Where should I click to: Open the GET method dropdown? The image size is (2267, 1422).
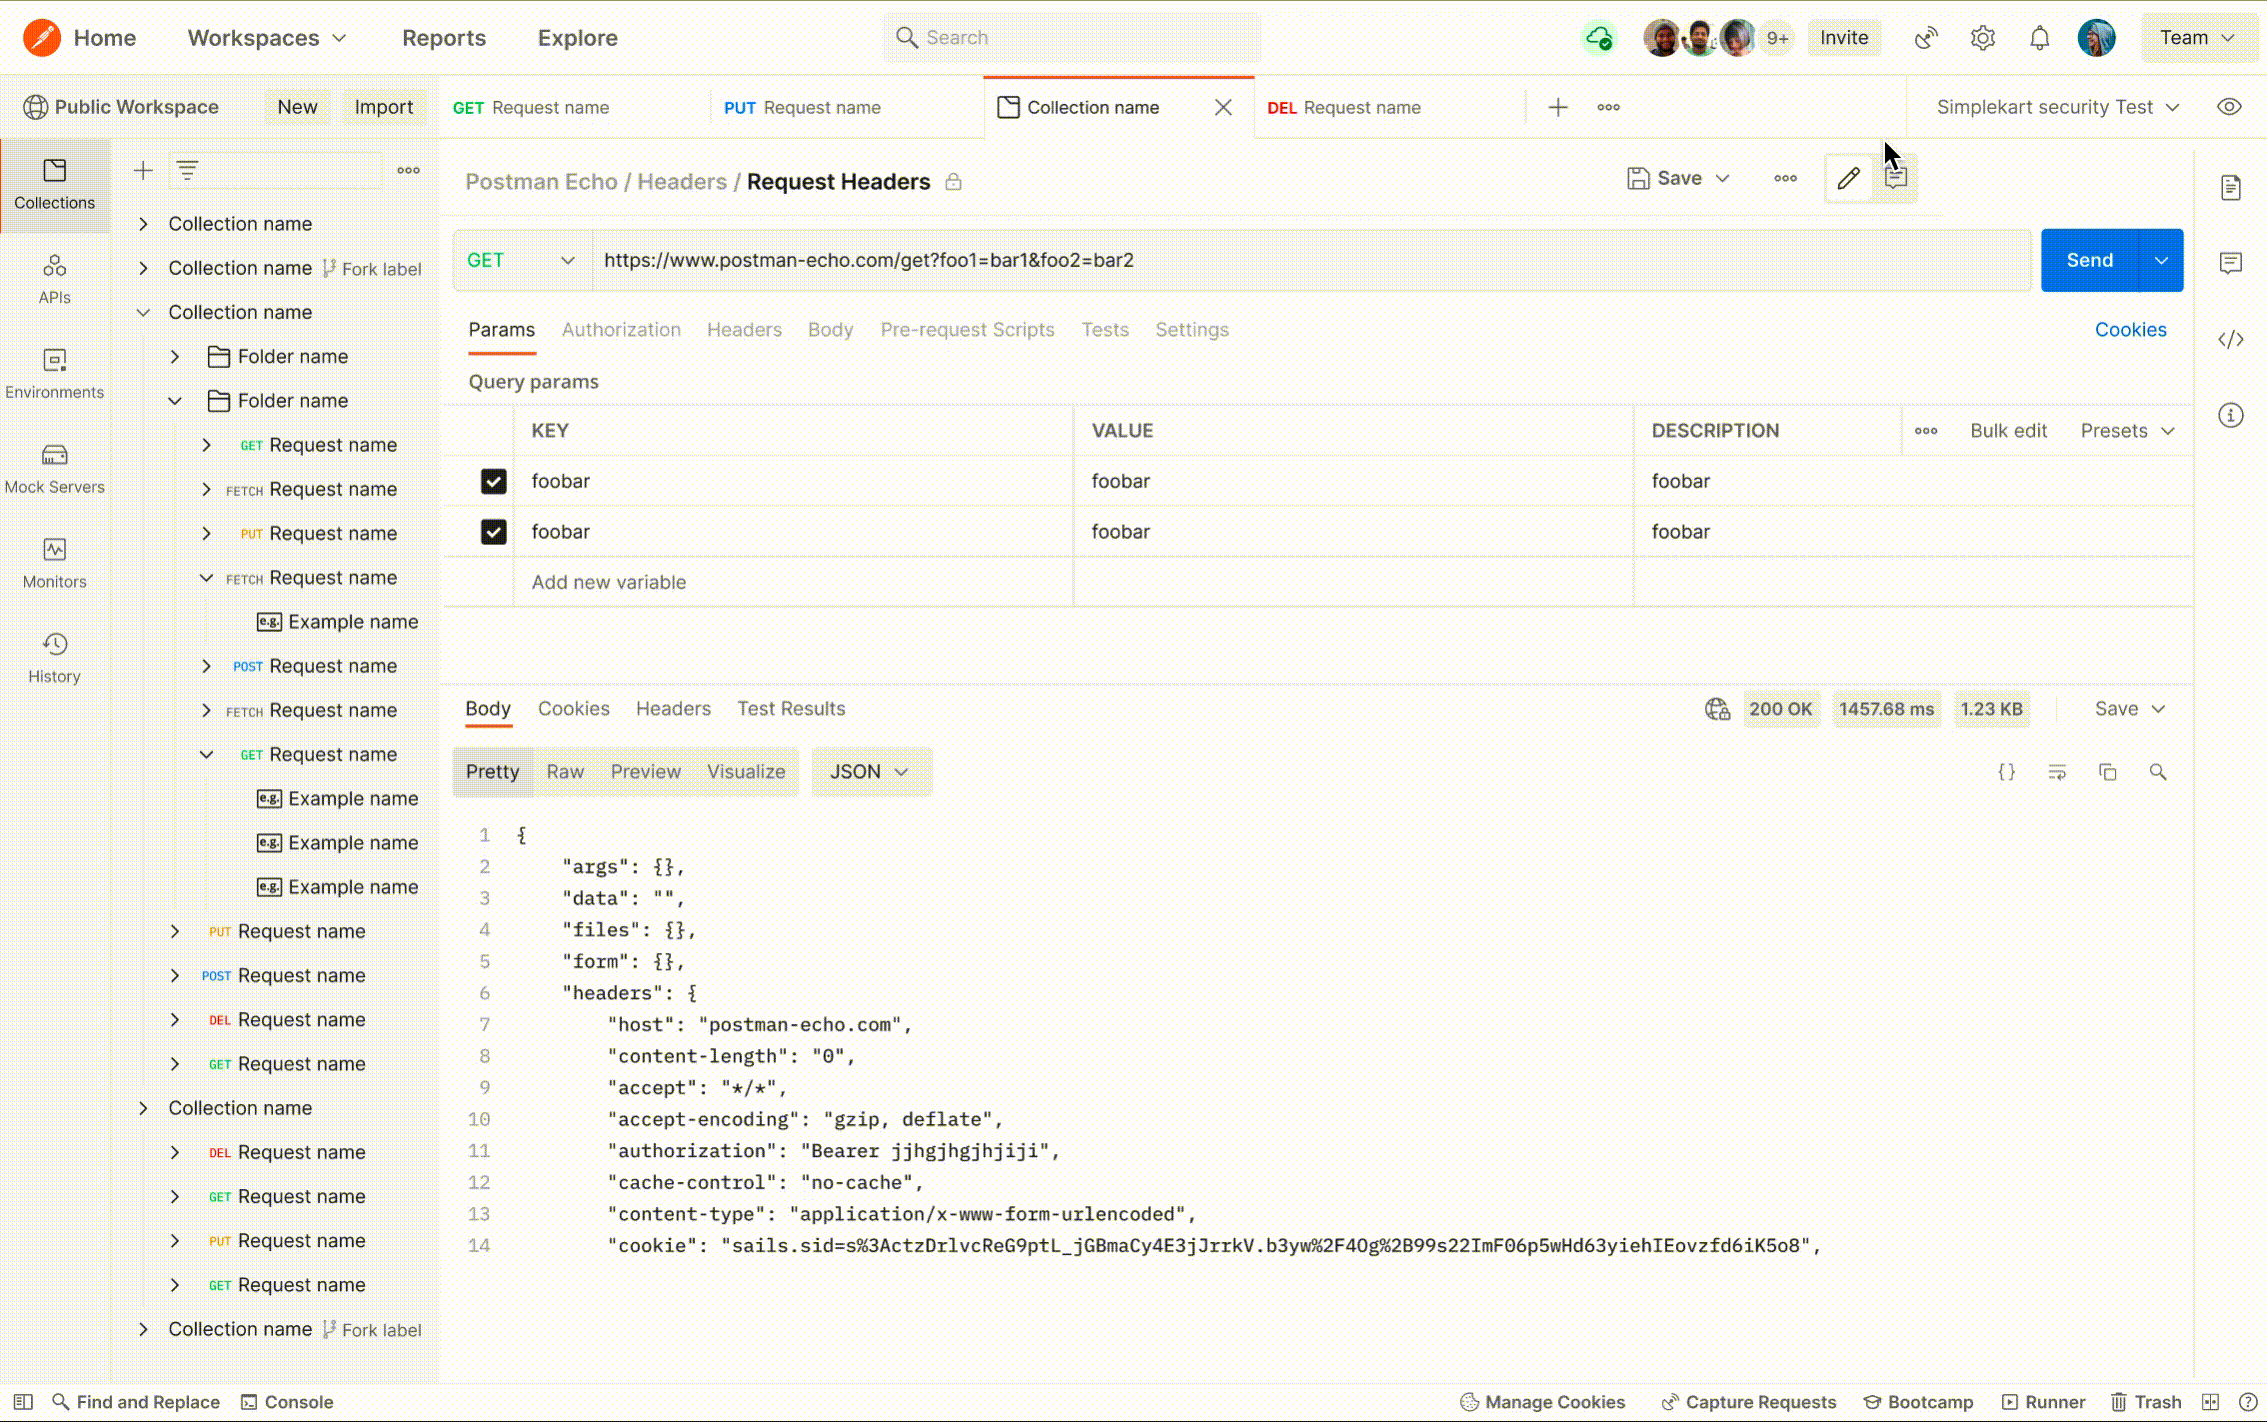coord(521,260)
